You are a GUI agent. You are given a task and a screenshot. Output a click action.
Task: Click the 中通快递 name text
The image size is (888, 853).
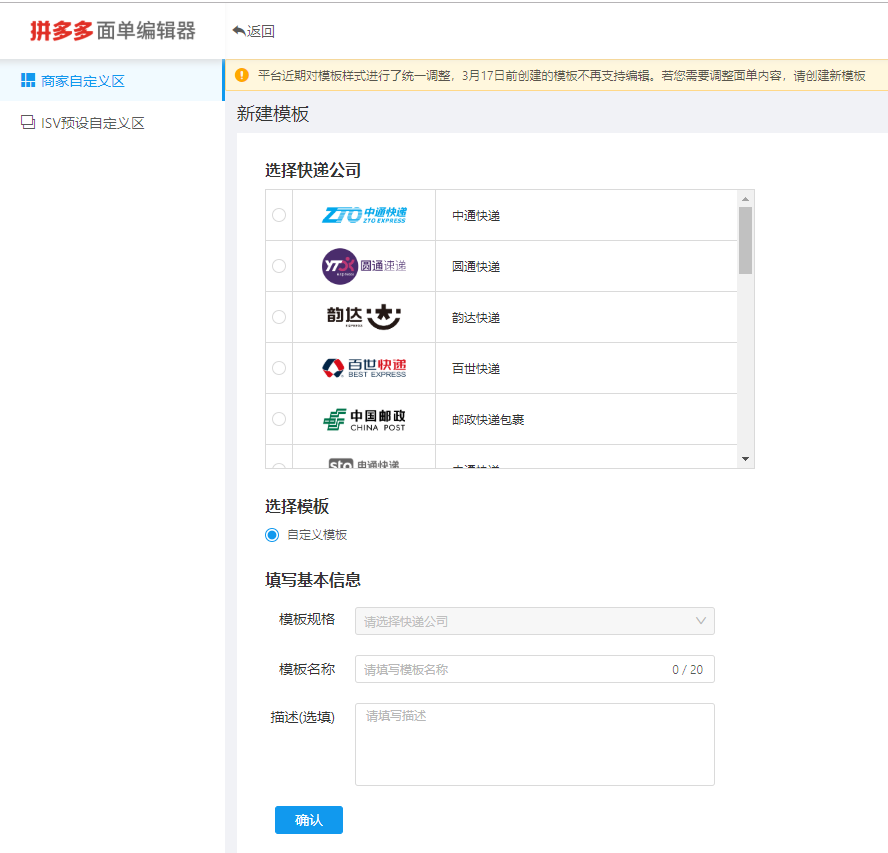point(476,216)
